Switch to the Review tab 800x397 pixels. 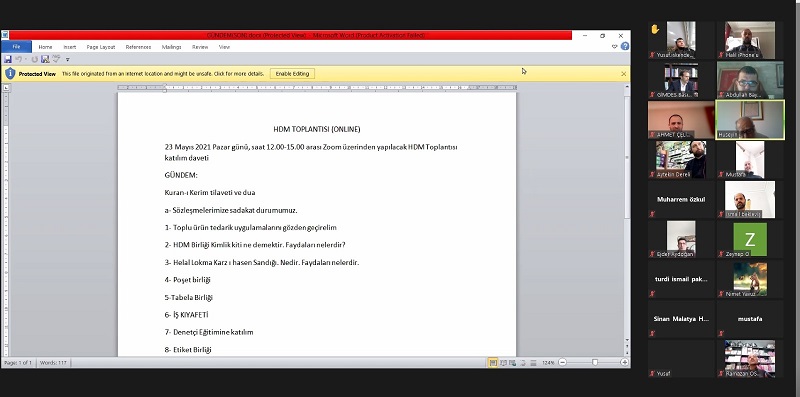pos(200,47)
